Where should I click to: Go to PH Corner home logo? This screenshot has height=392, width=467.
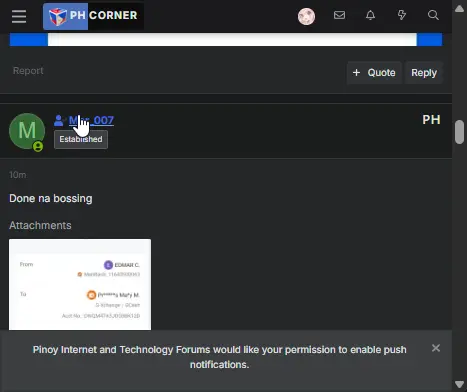[93, 16]
